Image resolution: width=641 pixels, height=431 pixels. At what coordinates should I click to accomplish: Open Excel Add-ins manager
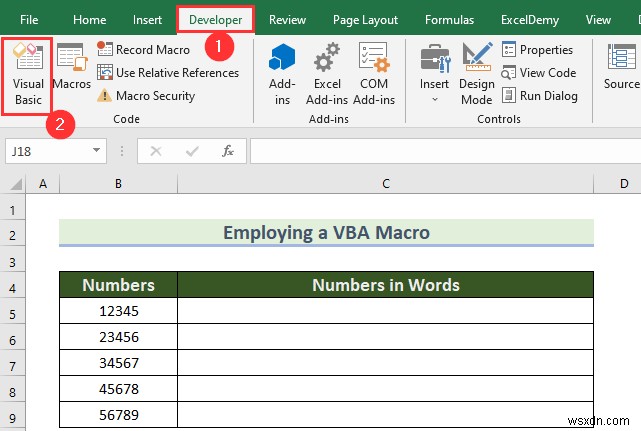(x=327, y=74)
